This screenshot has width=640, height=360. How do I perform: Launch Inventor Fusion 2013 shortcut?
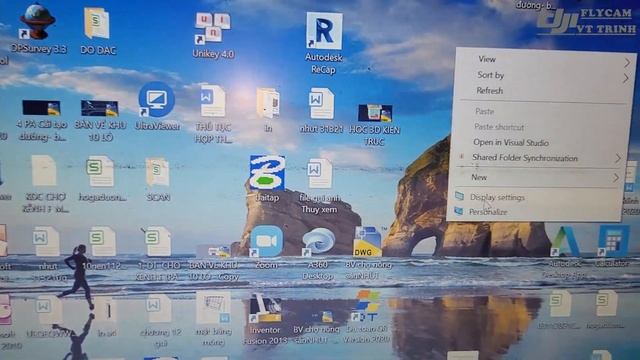tap(265, 309)
